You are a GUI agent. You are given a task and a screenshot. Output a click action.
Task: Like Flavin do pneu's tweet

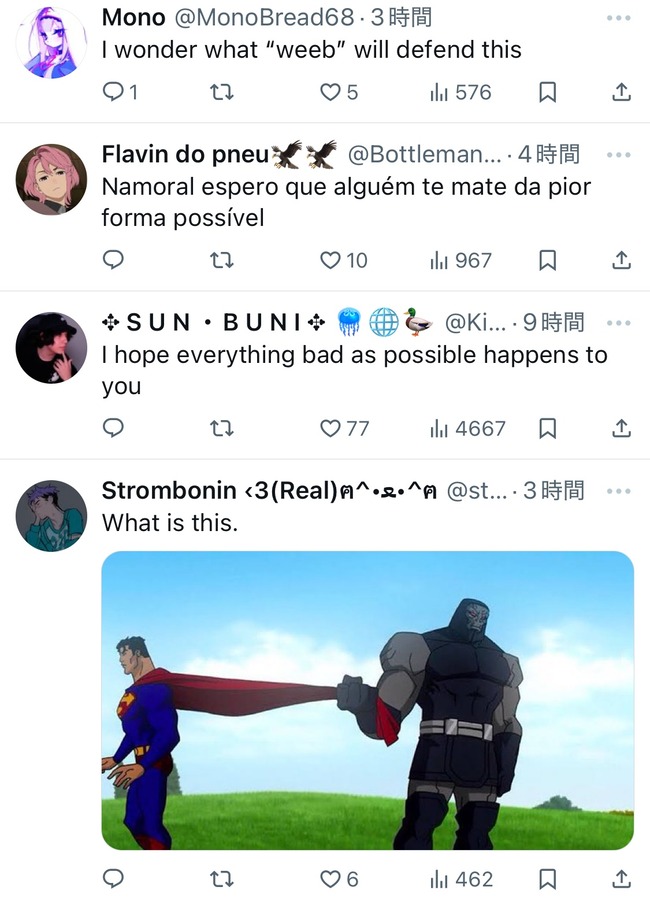(344, 261)
